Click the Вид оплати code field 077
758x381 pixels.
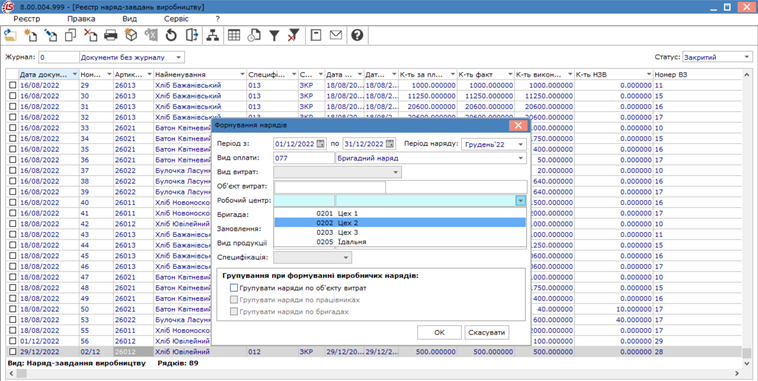[304, 158]
